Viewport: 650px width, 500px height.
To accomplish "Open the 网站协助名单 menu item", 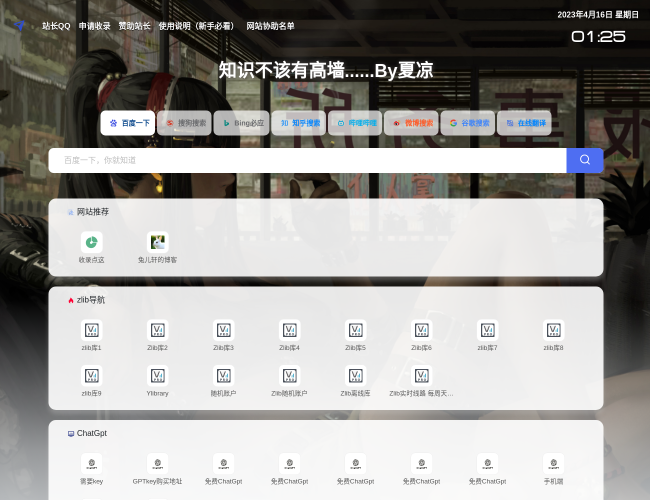I will pos(270,26).
